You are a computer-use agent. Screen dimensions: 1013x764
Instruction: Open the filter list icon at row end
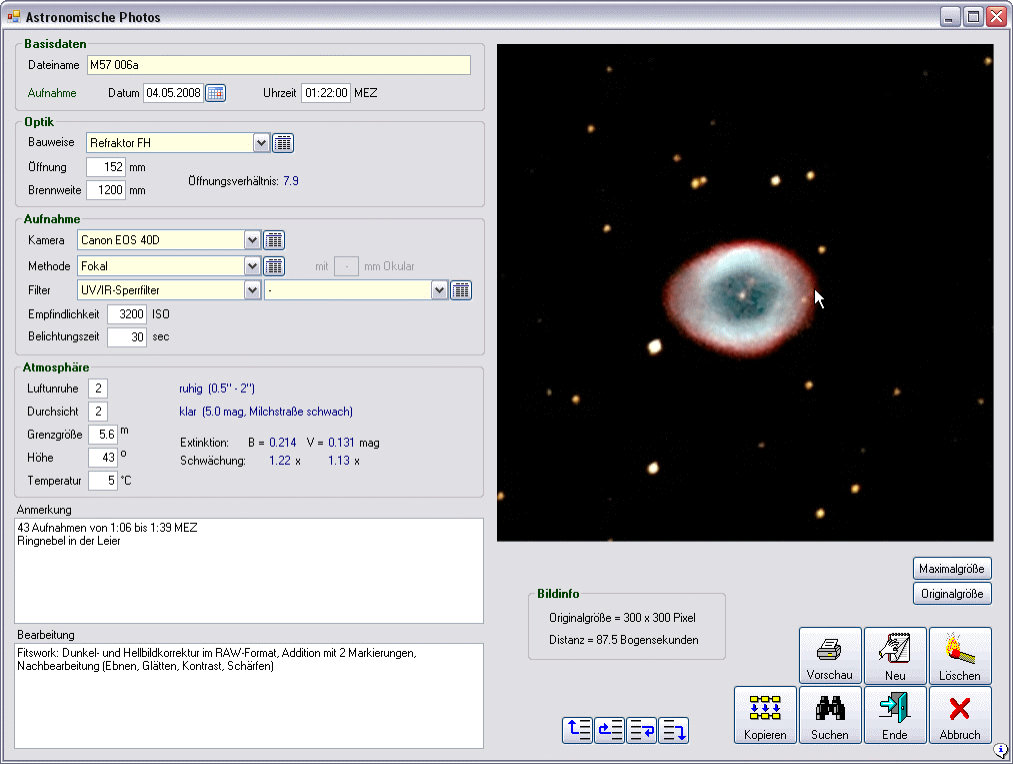coord(460,290)
